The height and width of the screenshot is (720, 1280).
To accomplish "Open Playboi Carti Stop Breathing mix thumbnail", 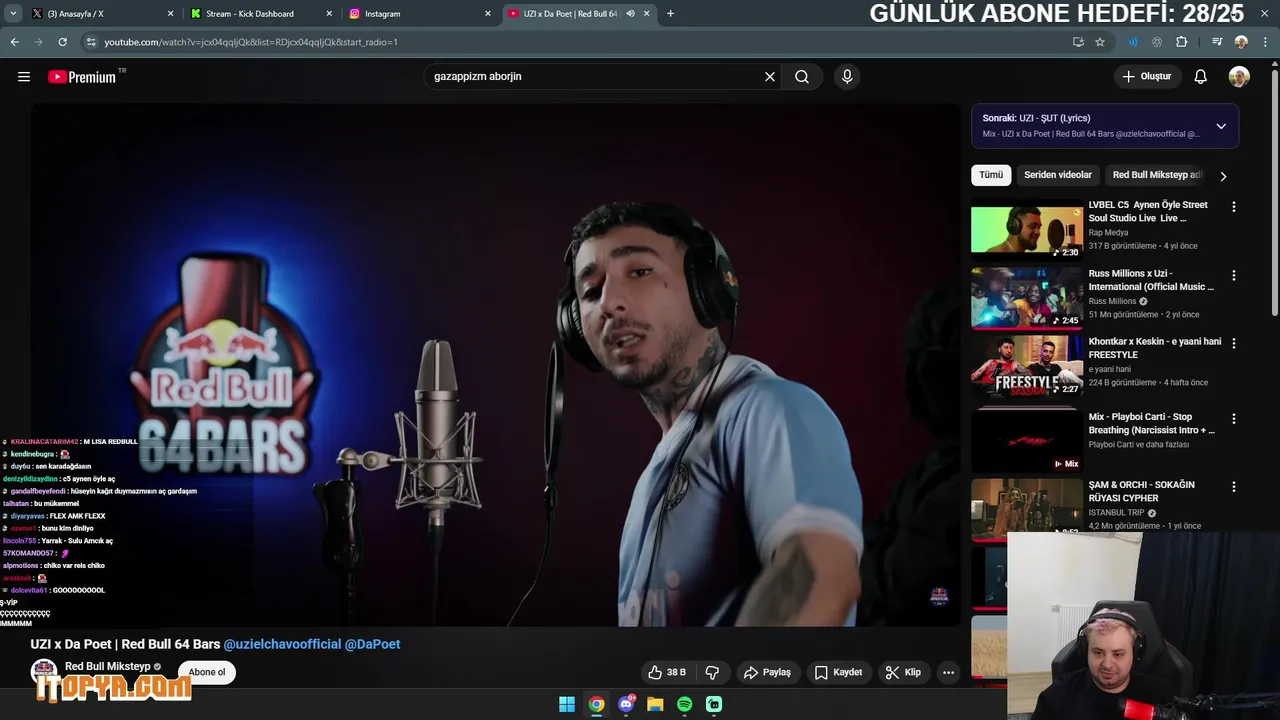I will pyautogui.click(x=1027, y=439).
